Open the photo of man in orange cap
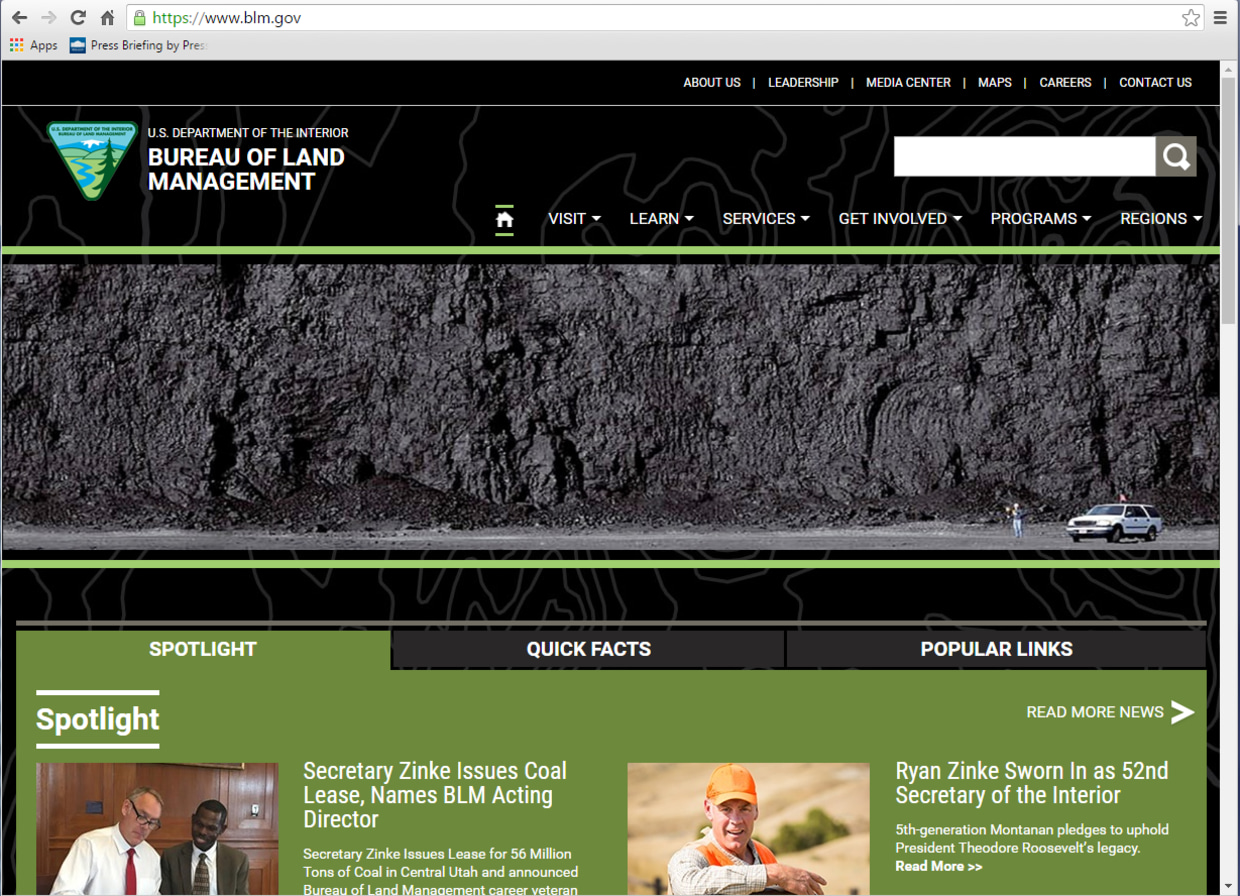1240x896 pixels. point(748,829)
